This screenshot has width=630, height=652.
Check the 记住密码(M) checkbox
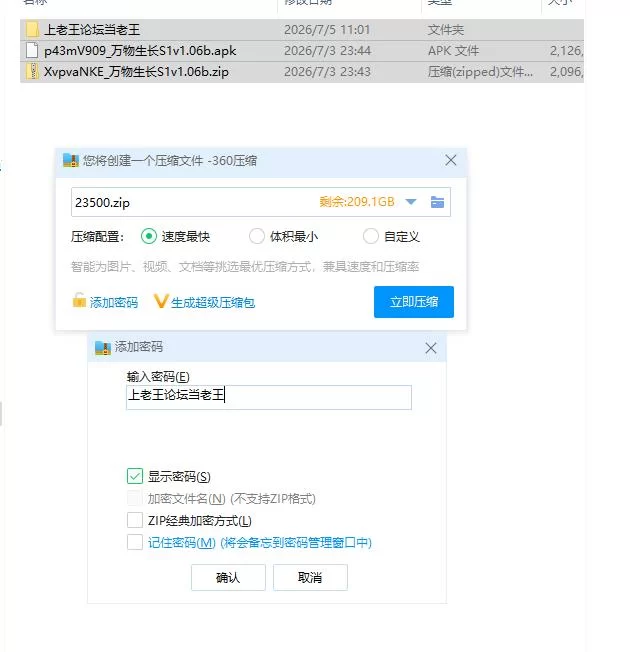pos(135,542)
